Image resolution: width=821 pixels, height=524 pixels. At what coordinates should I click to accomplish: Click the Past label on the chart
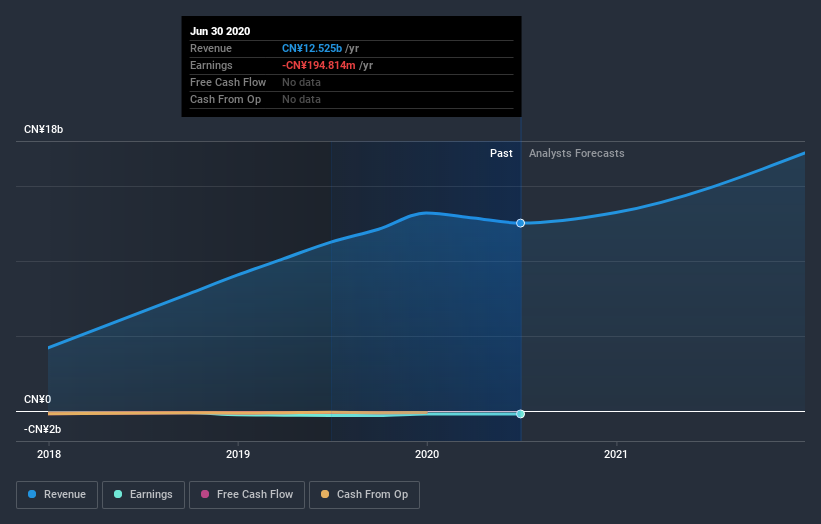(x=501, y=153)
